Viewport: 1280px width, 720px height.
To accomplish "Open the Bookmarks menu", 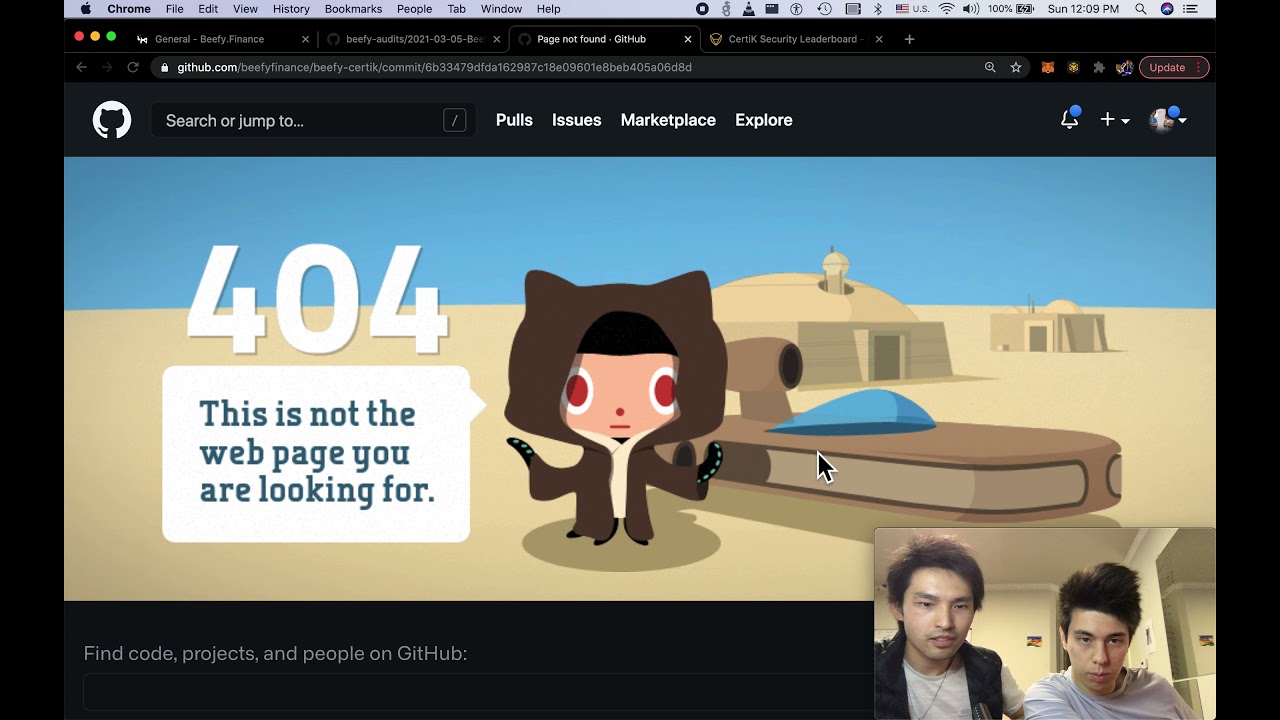I will (353, 9).
